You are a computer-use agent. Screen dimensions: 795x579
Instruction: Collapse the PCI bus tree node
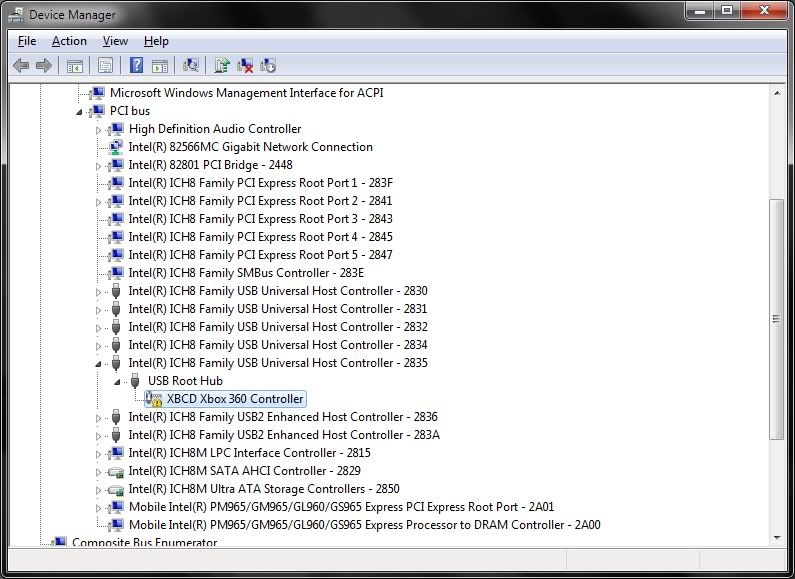[x=80, y=111]
